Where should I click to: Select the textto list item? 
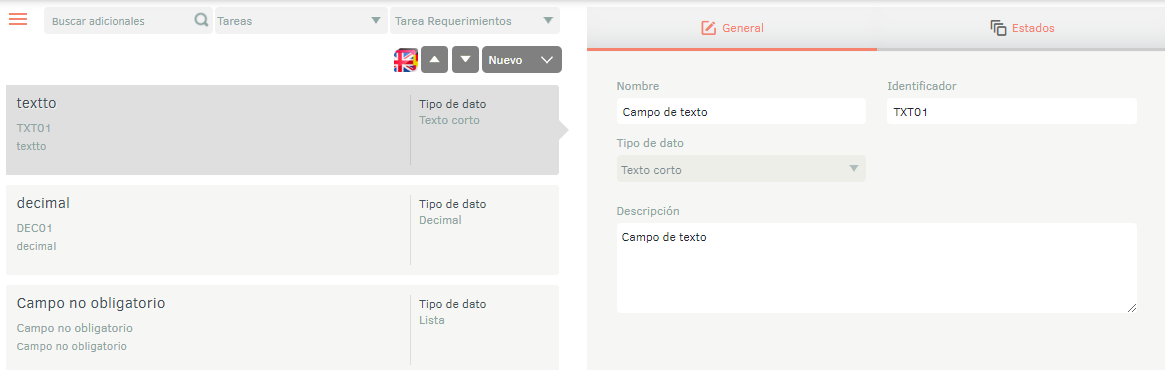point(282,130)
